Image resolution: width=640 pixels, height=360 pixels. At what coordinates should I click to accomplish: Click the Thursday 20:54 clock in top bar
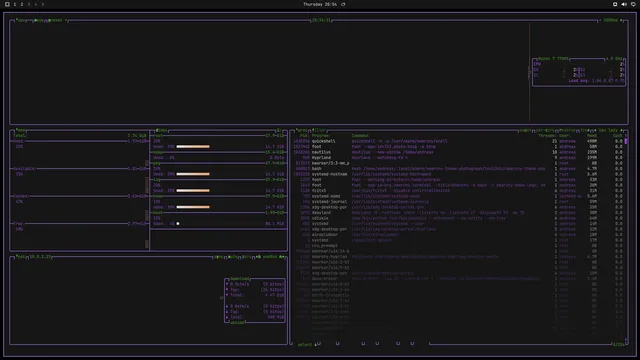pyautogui.click(x=320, y=4)
